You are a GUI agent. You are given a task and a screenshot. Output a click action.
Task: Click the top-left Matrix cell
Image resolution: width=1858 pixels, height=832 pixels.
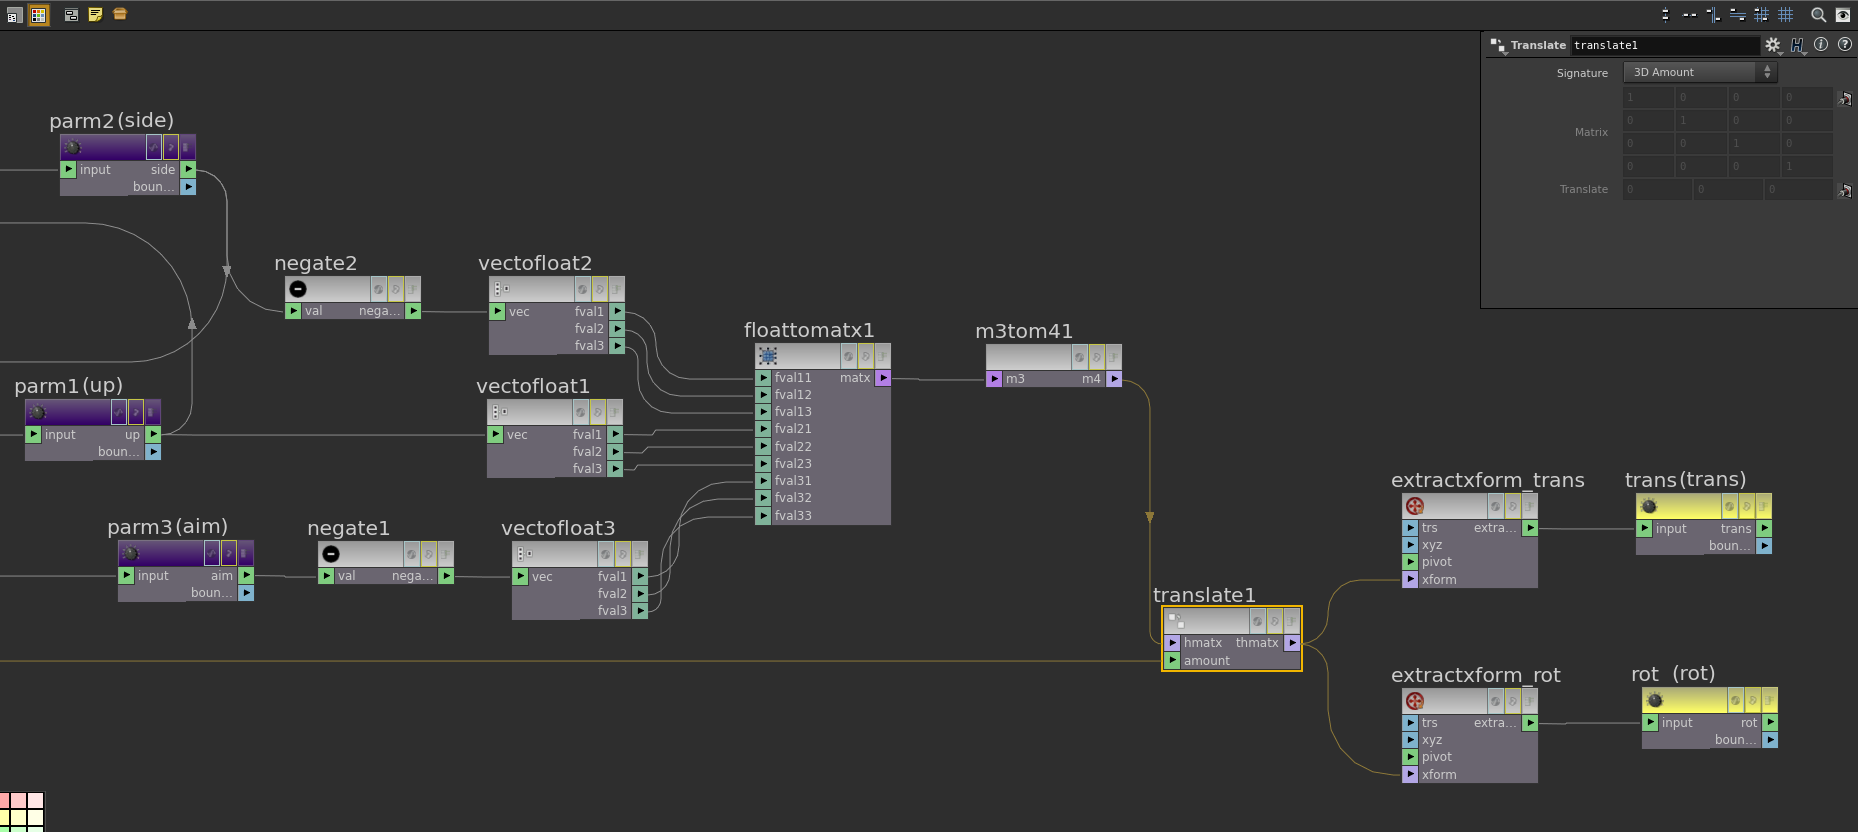point(1648,97)
